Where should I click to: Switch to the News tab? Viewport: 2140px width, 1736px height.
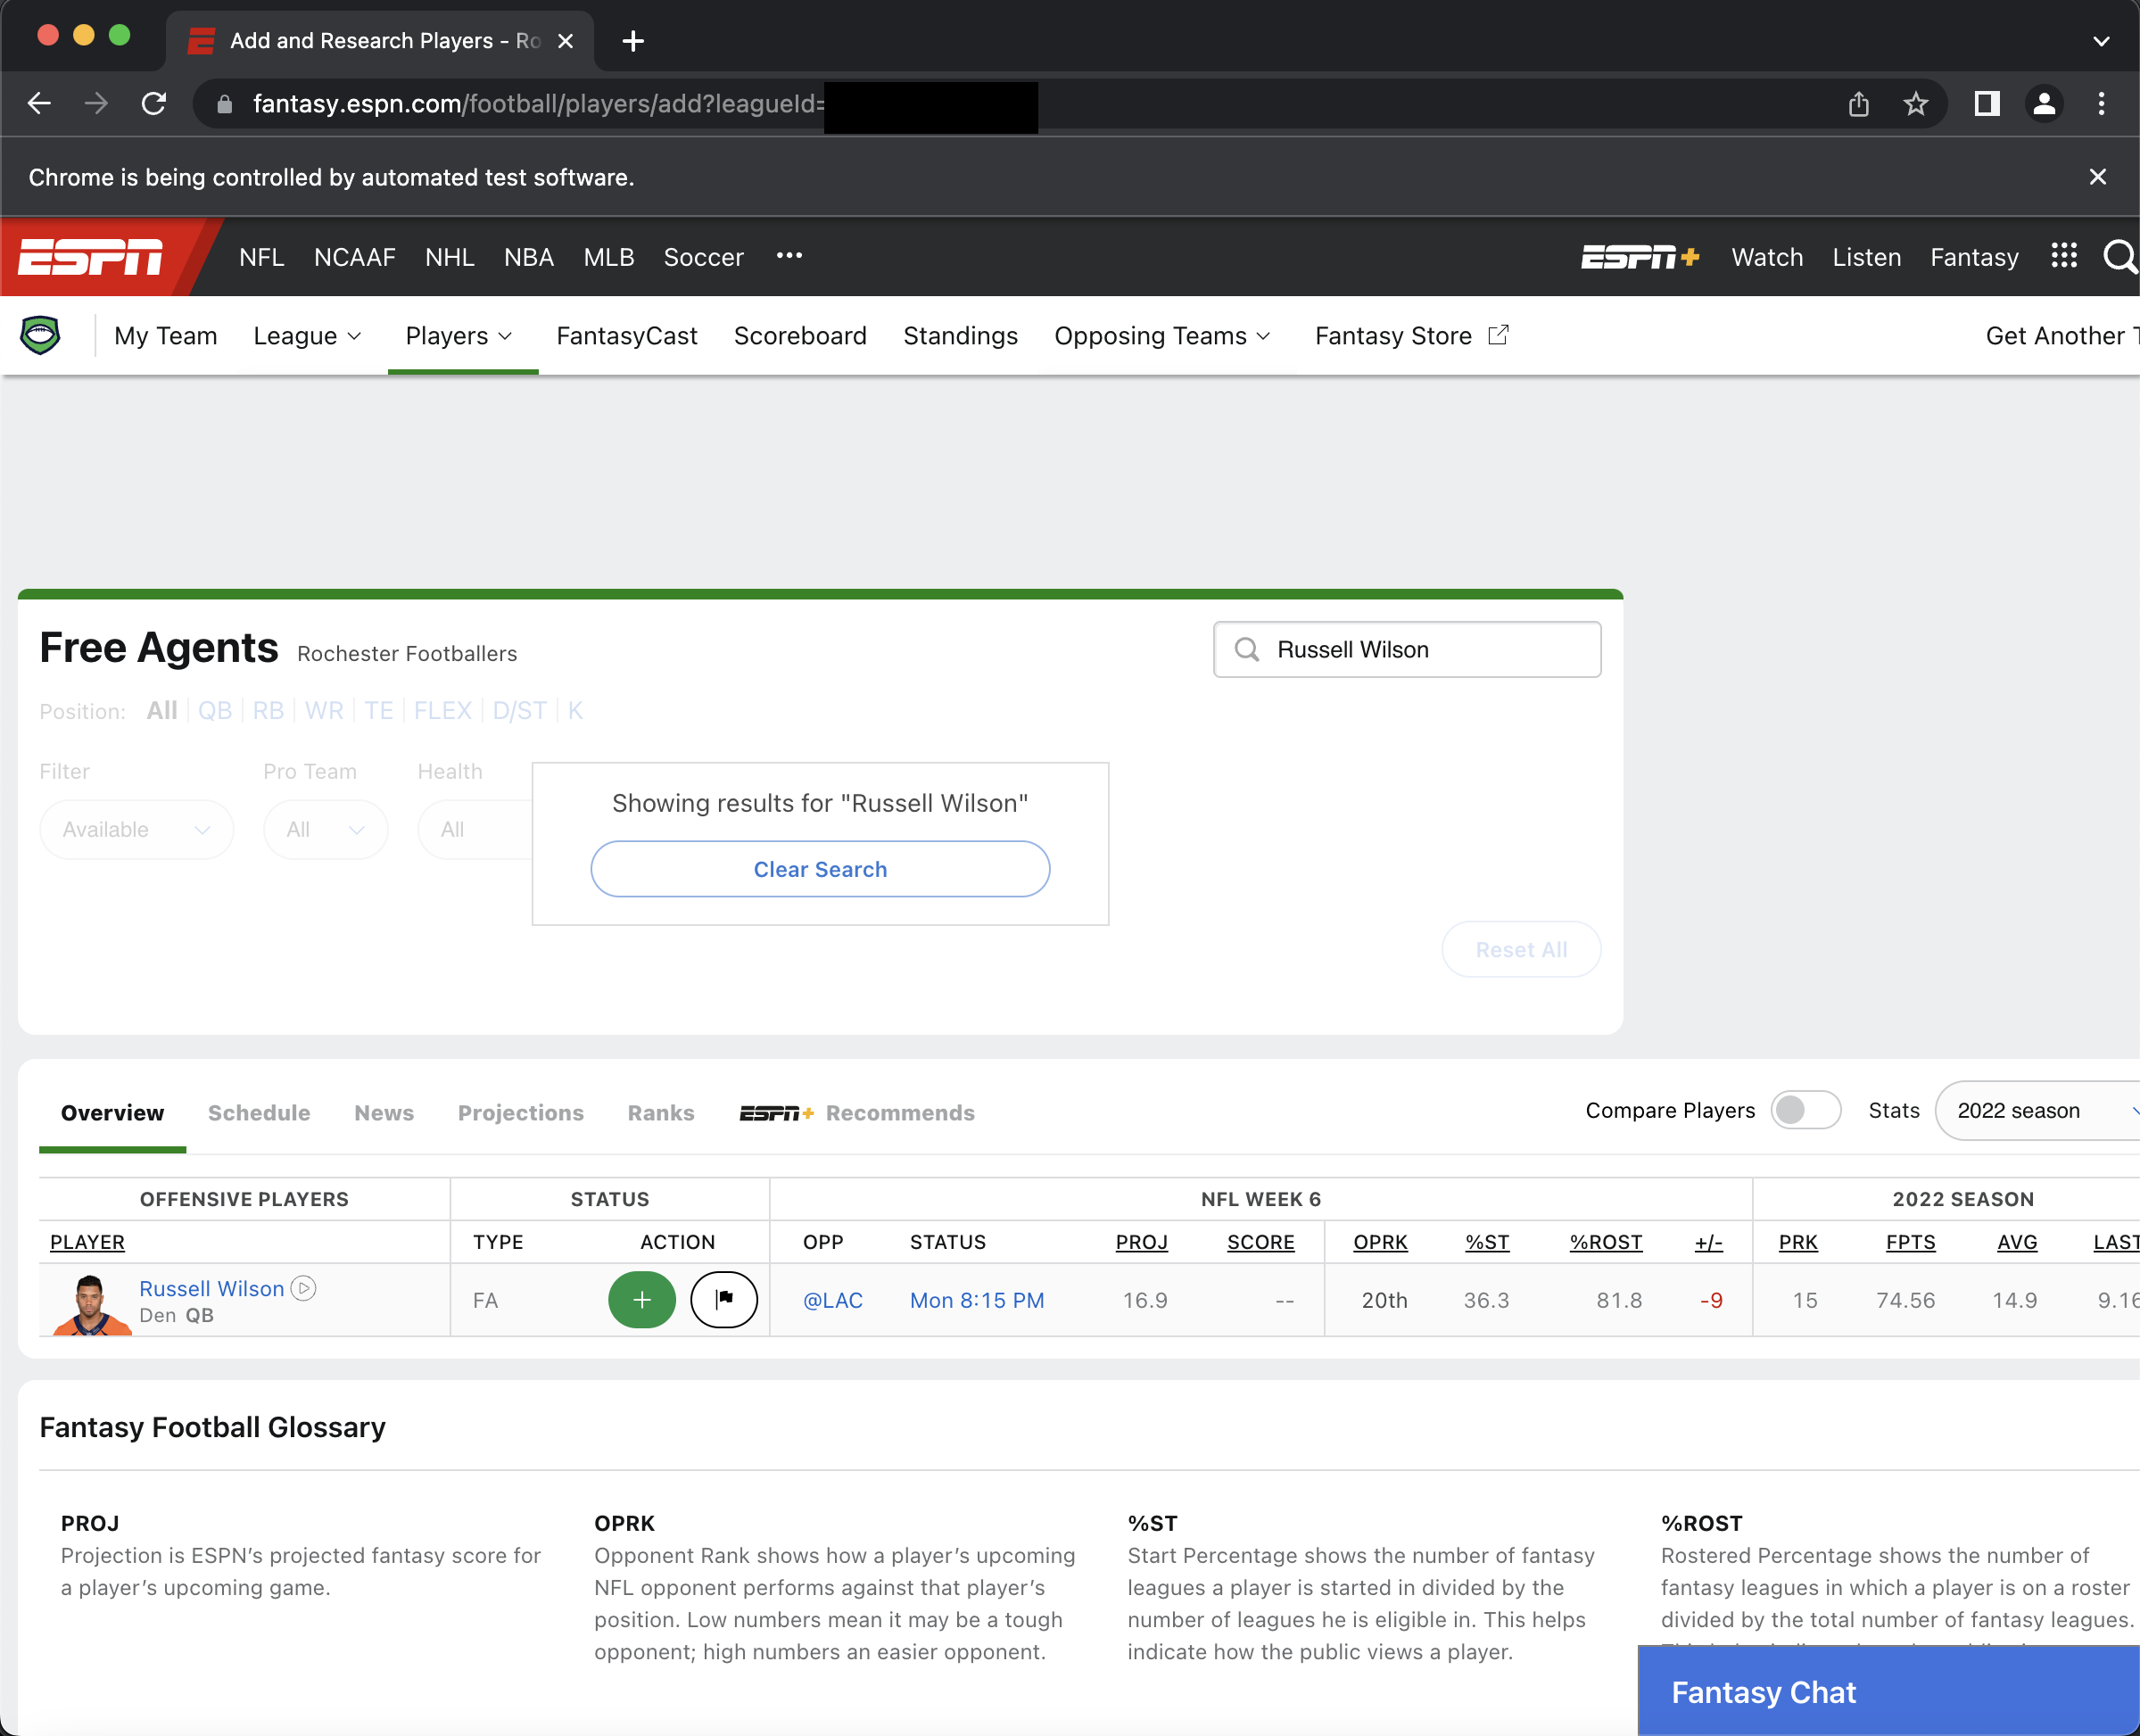point(384,1112)
